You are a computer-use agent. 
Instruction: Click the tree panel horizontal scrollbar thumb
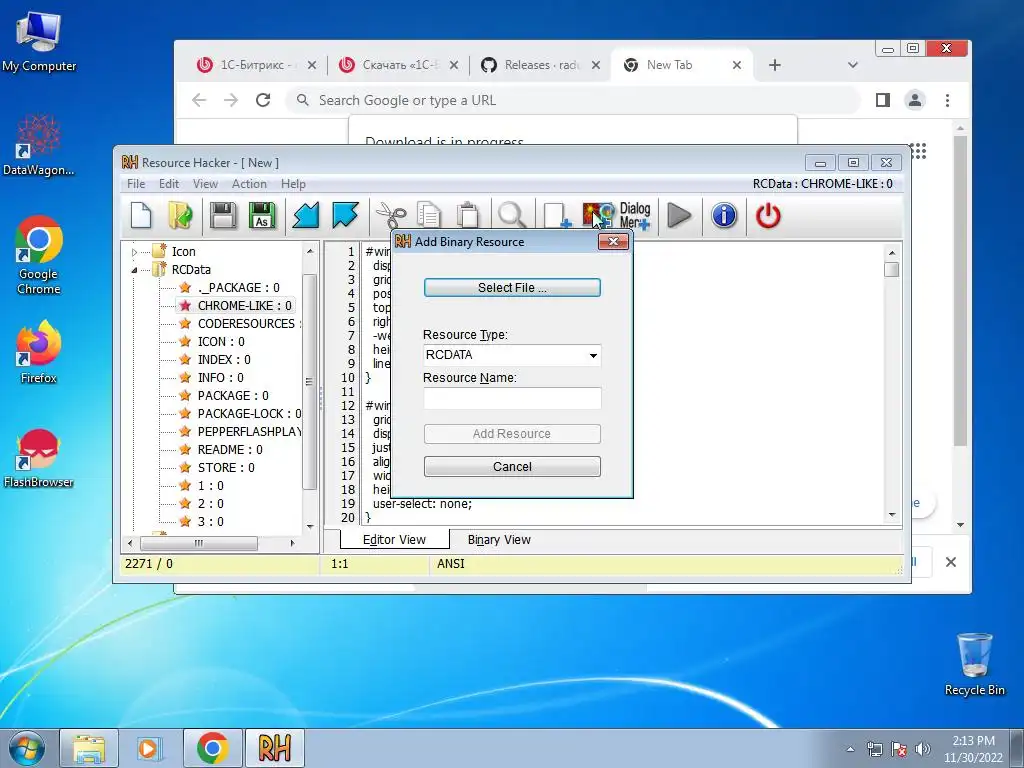pos(199,543)
